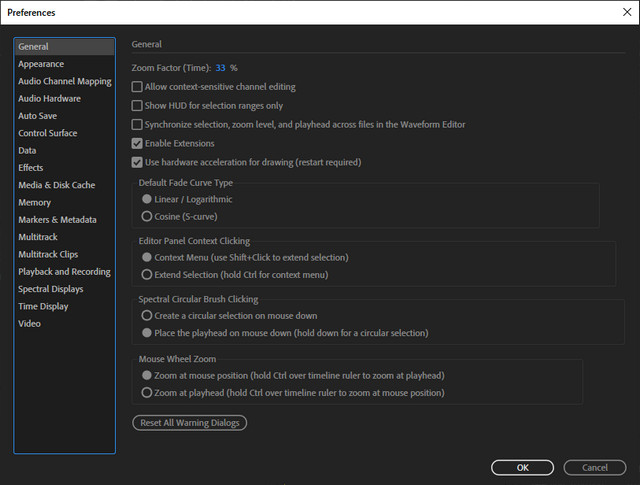Go to Spectral Displays preferences

pyautogui.click(x=51, y=289)
